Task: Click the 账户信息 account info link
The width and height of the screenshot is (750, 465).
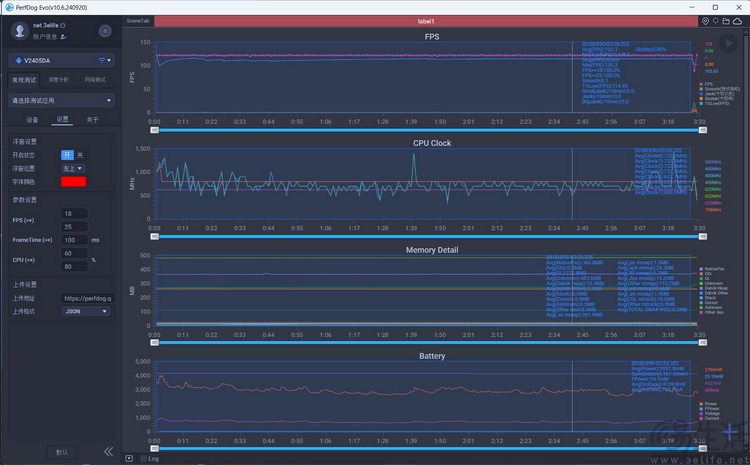Action: (45, 37)
